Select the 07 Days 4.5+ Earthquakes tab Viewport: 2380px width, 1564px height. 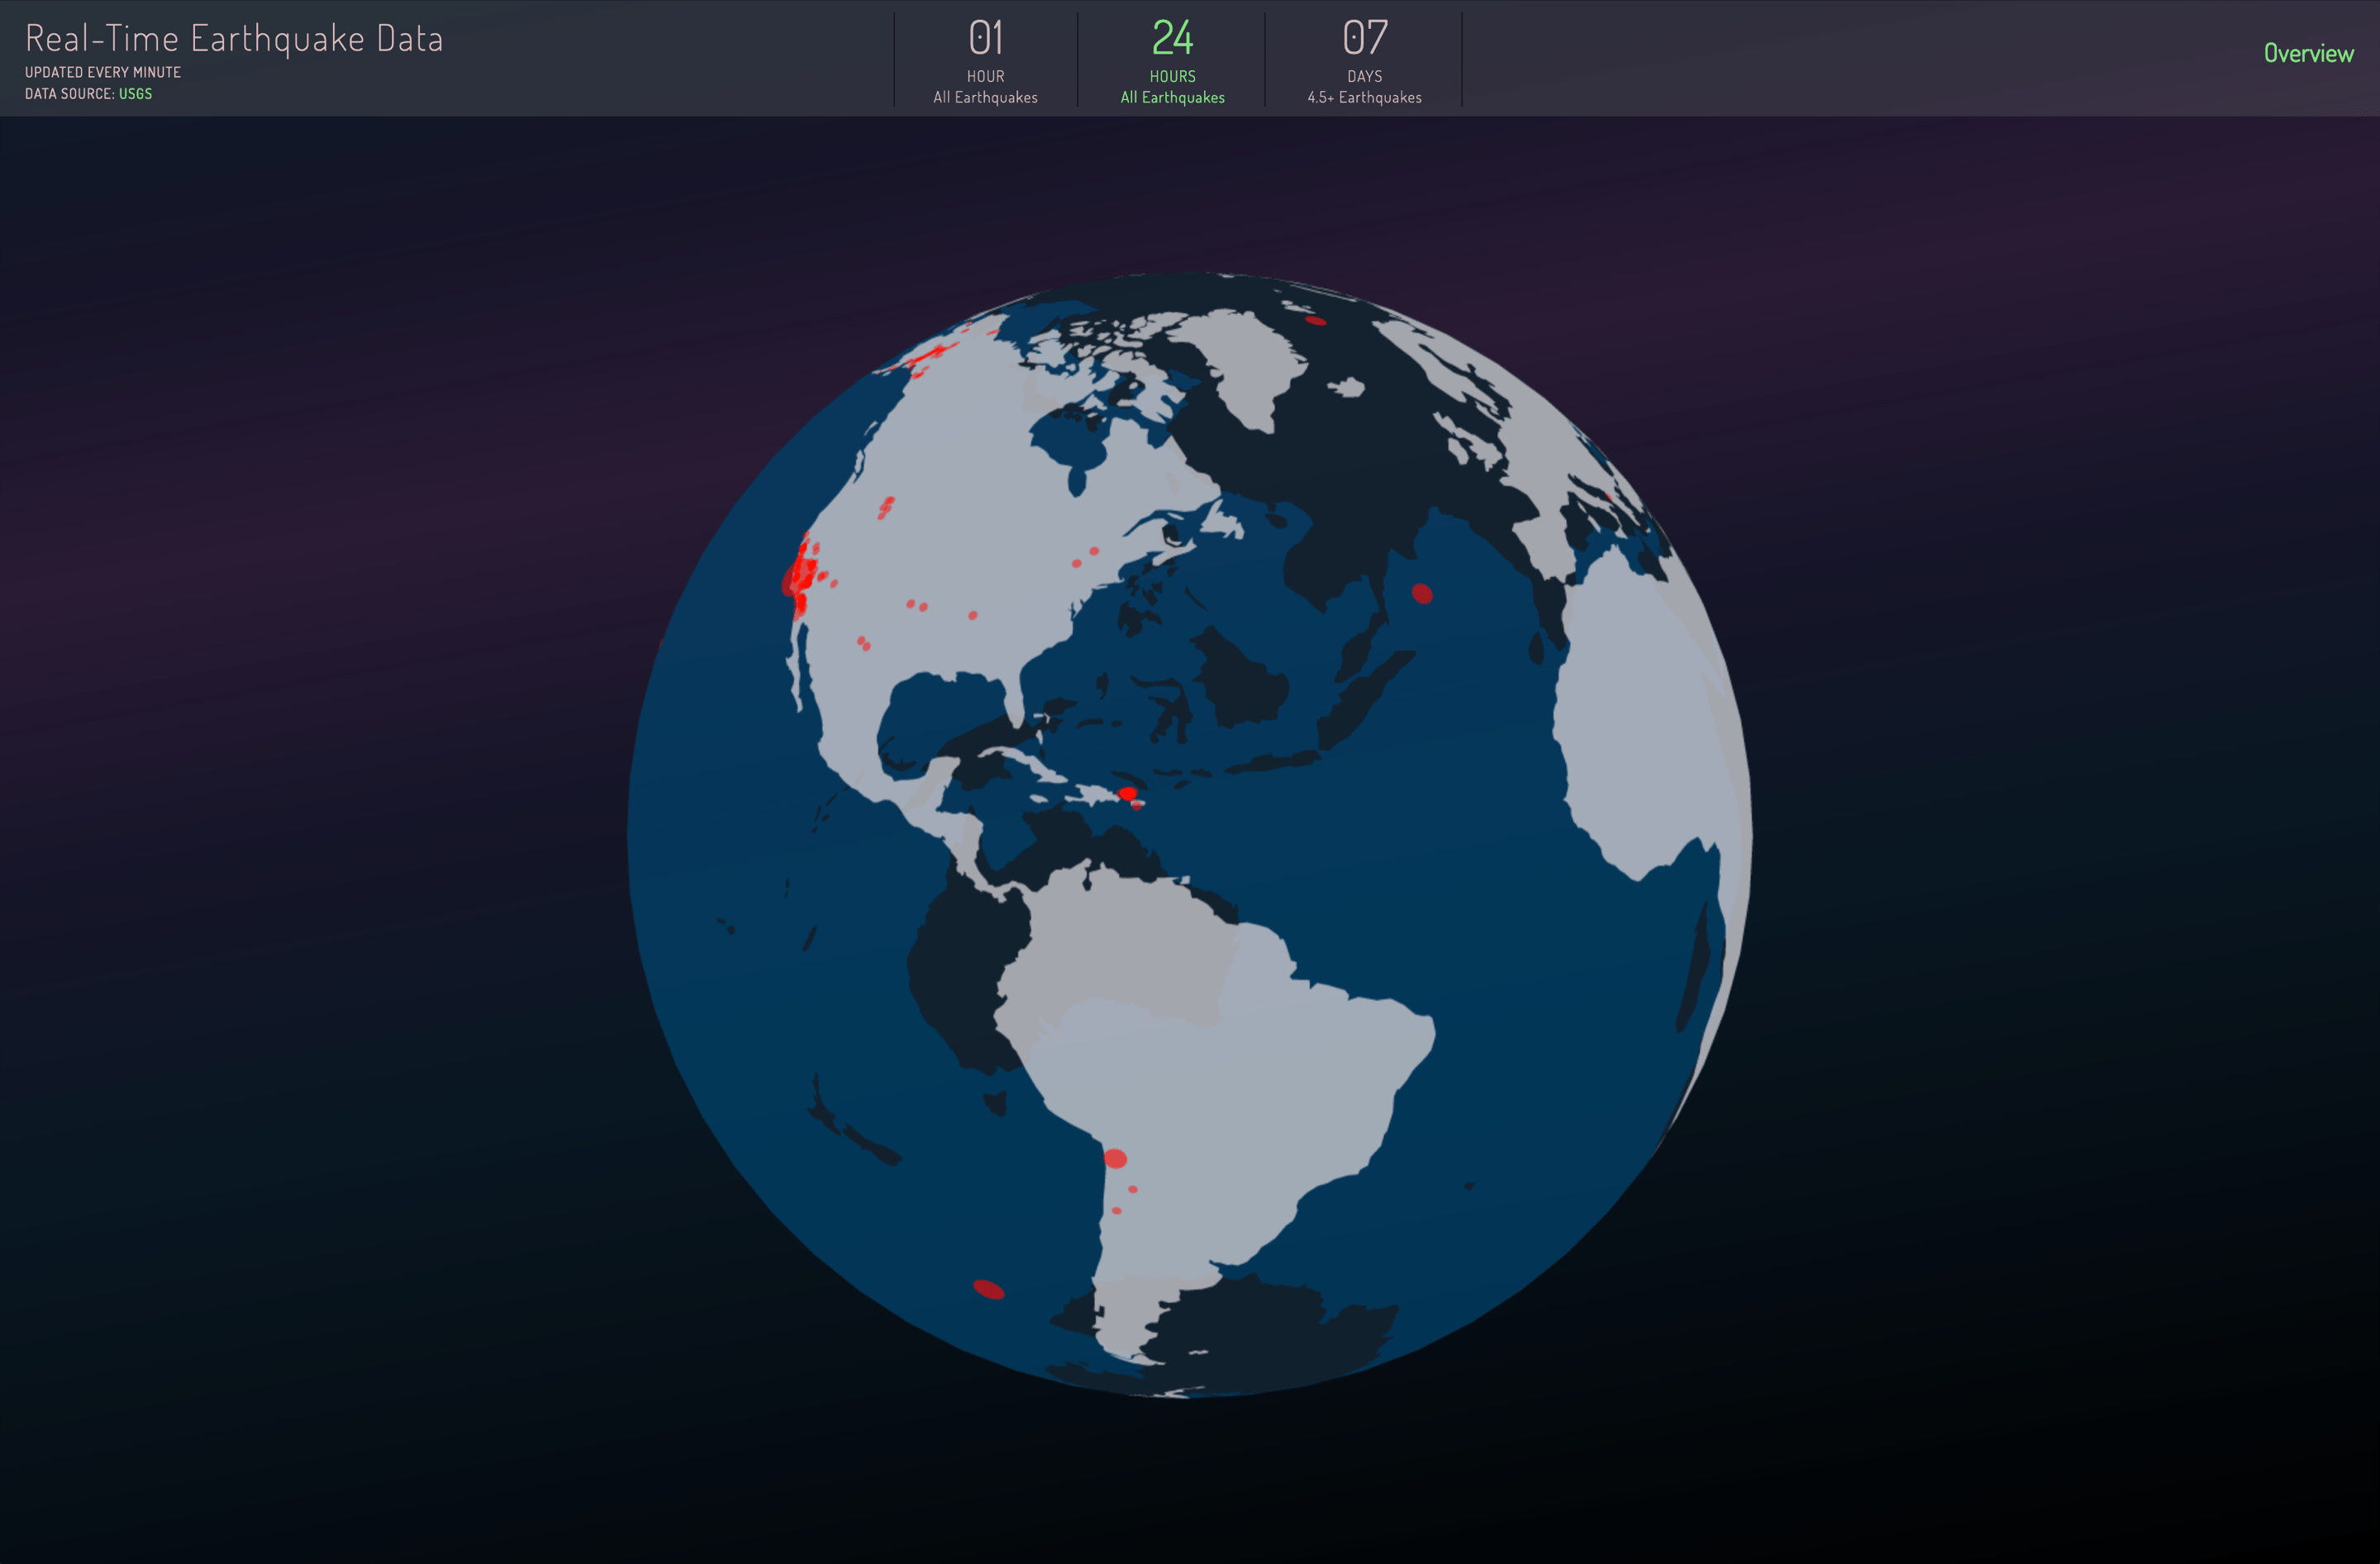(1364, 60)
